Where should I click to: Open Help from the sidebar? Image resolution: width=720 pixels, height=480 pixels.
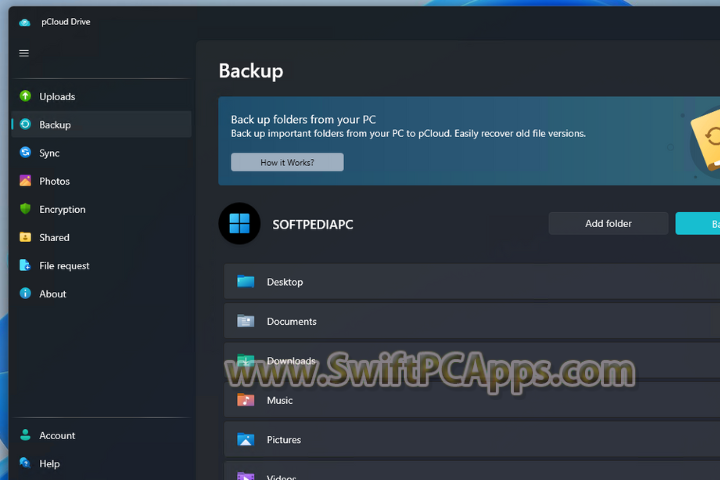point(102,463)
